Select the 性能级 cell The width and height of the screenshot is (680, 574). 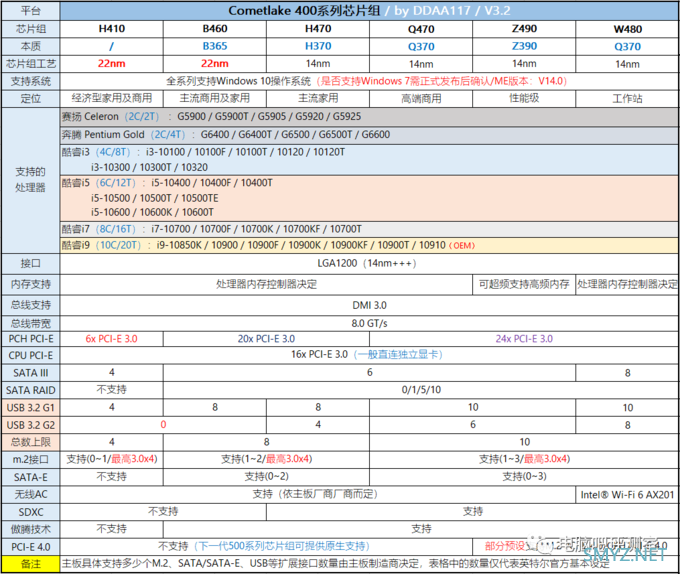pyautogui.click(x=524, y=98)
